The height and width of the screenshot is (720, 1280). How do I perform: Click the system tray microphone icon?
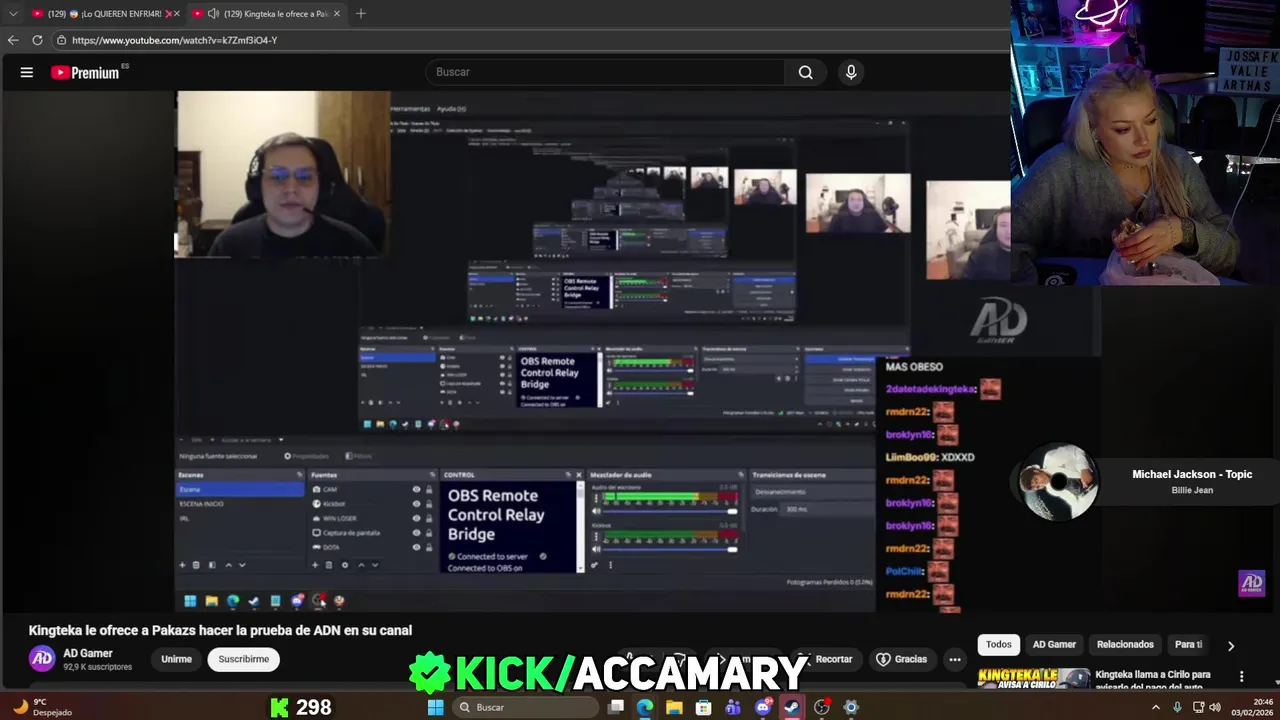(1177, 707)
